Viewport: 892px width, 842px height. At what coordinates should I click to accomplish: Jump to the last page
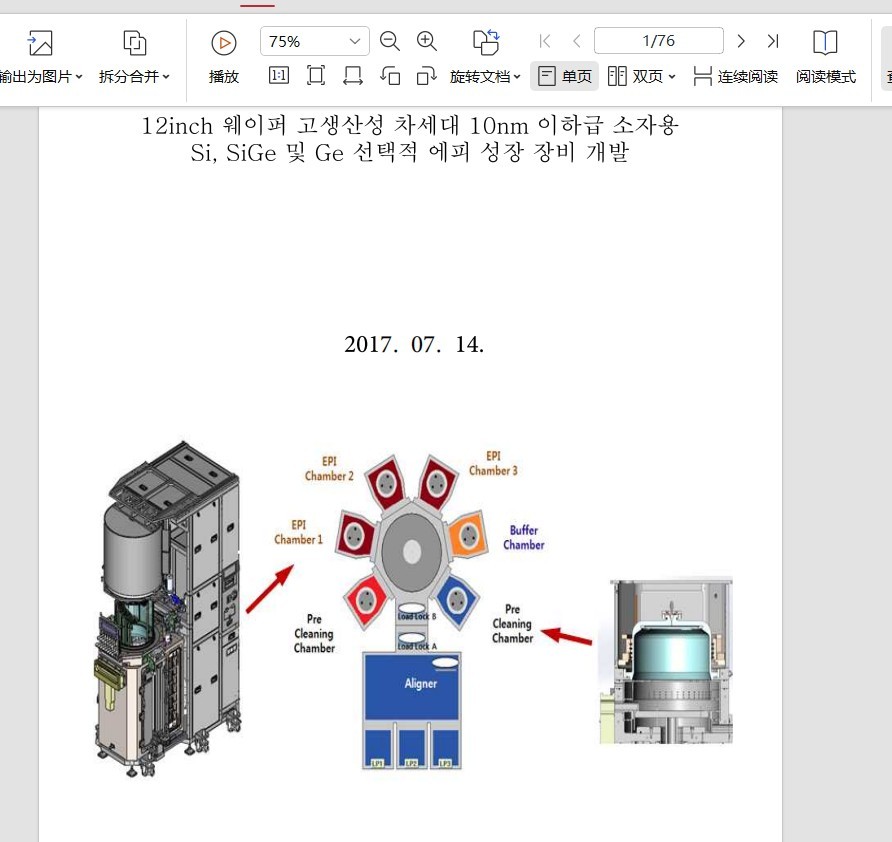coord(773,41)
